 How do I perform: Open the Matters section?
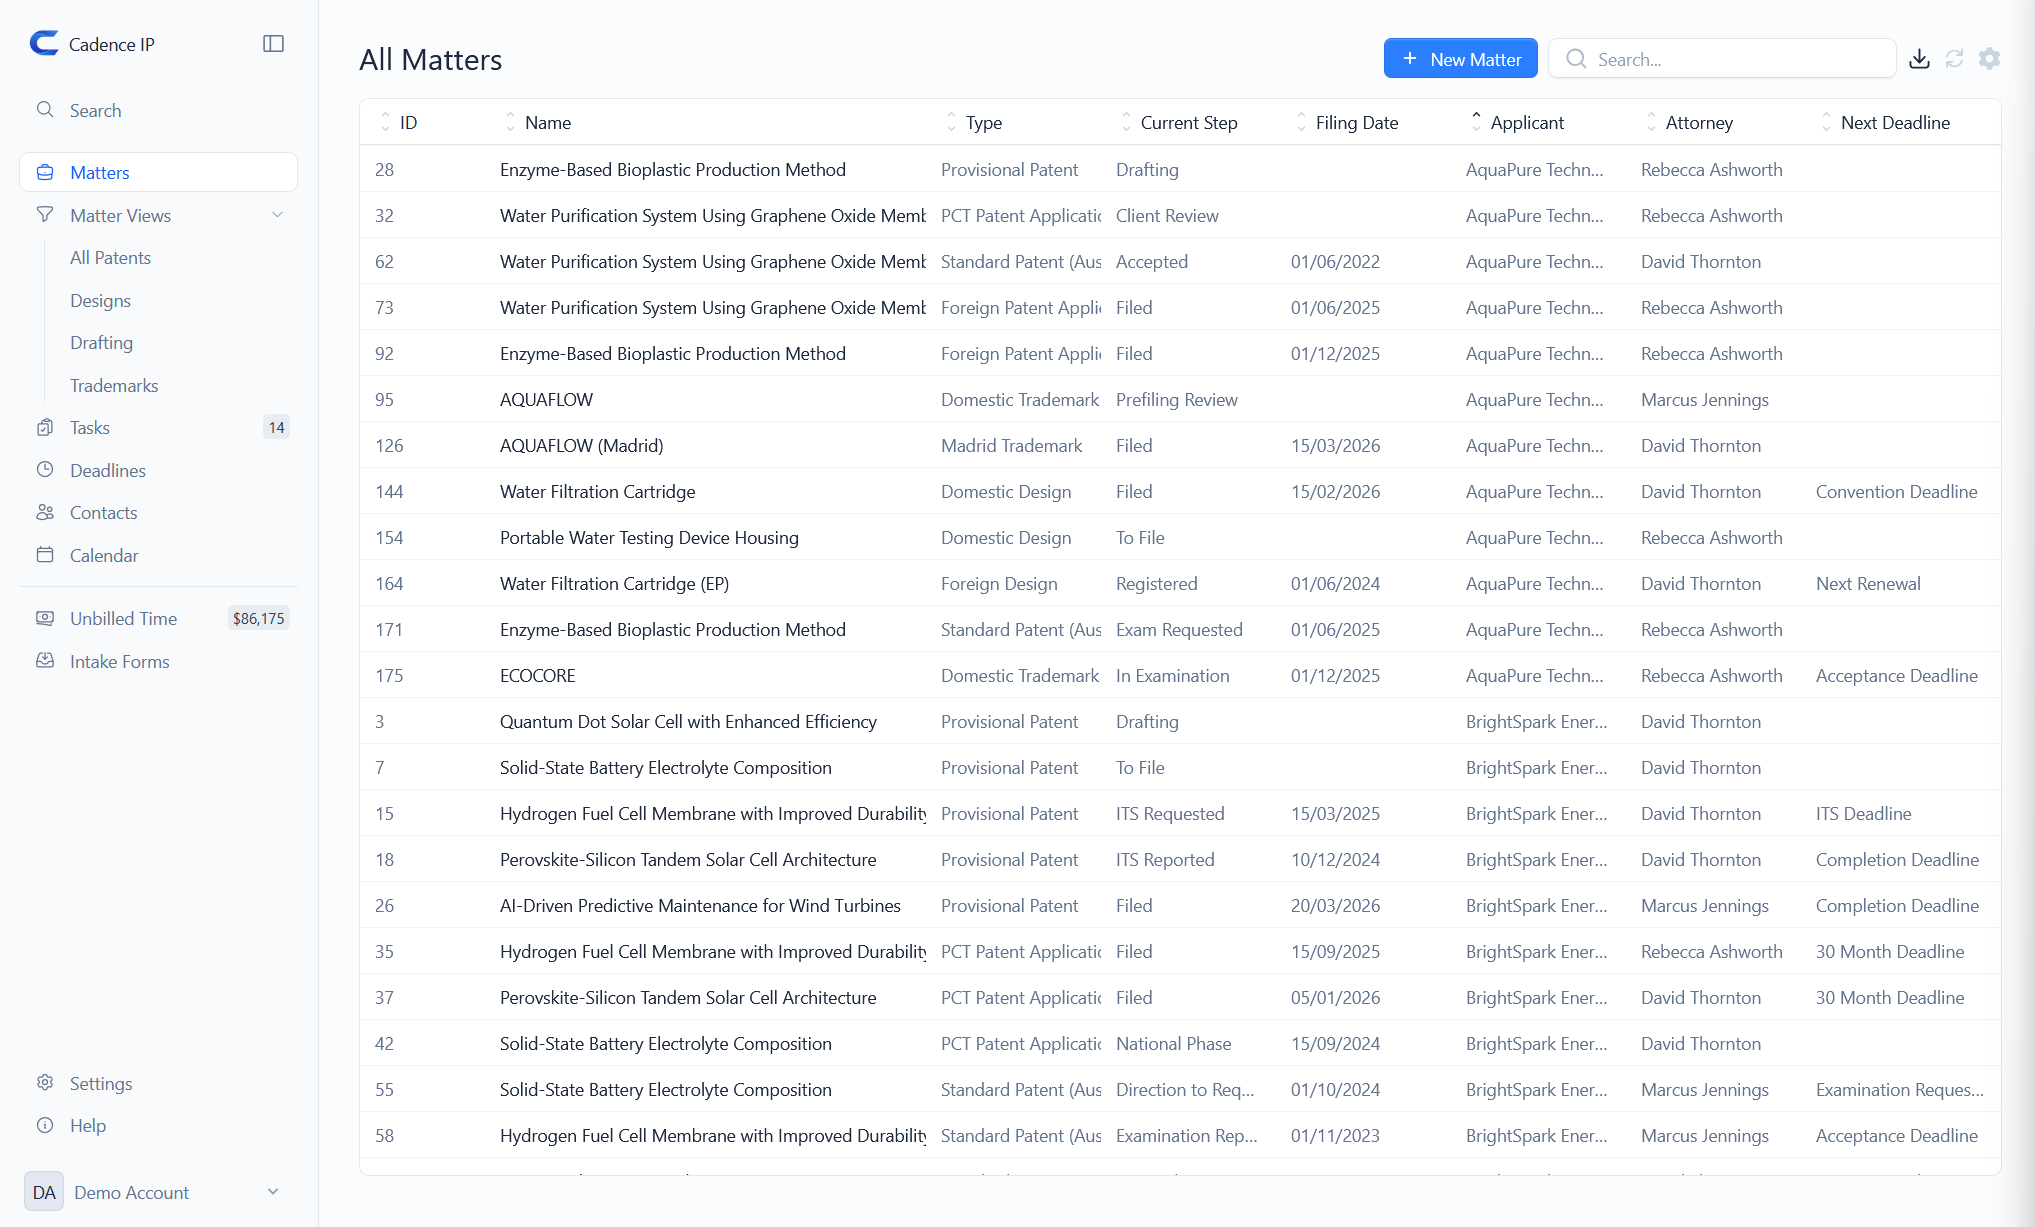[158, 172]
